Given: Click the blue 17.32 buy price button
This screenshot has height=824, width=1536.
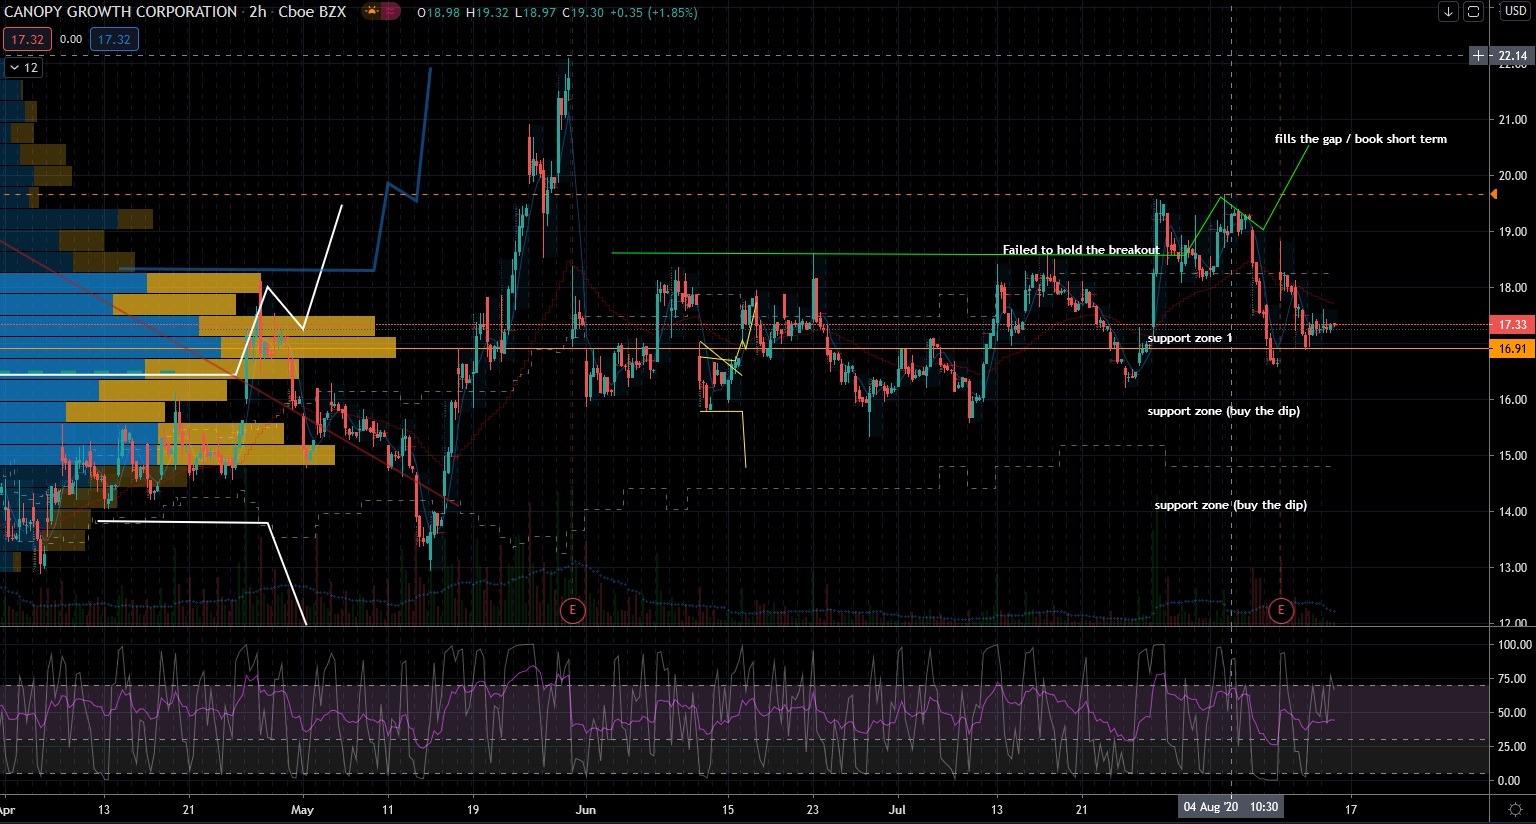Looking at the screenshot, I should 114,40.
